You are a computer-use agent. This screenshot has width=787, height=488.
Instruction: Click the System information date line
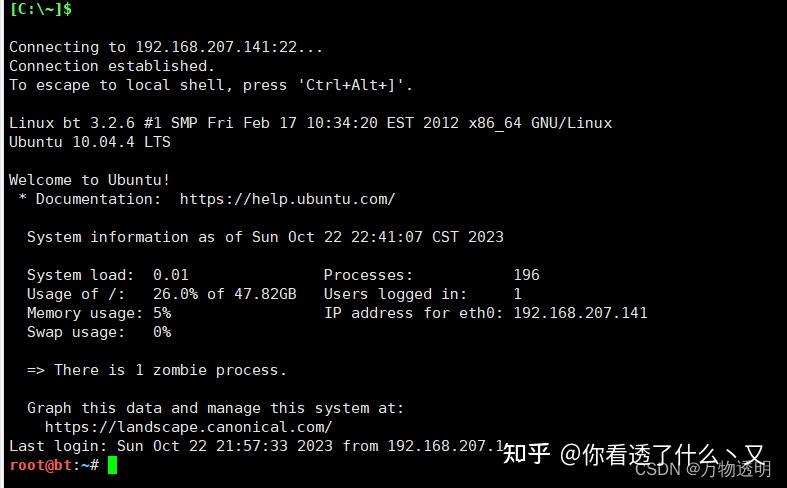point(265,237)
